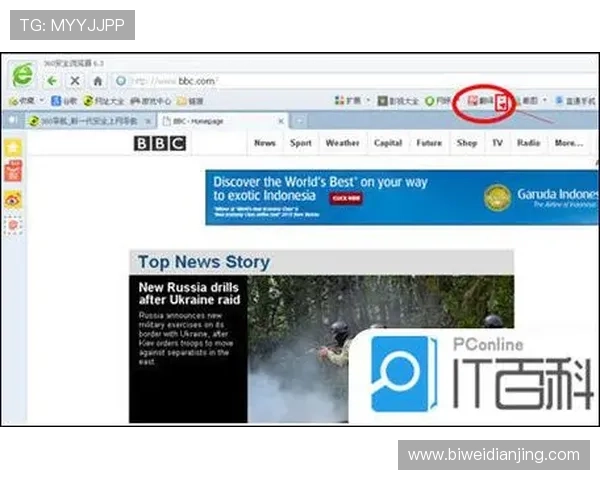The height and width of the screenshot is (480, 600).
Task: Open the yellow star favorites sidebar icon
Action: point(14,147)
